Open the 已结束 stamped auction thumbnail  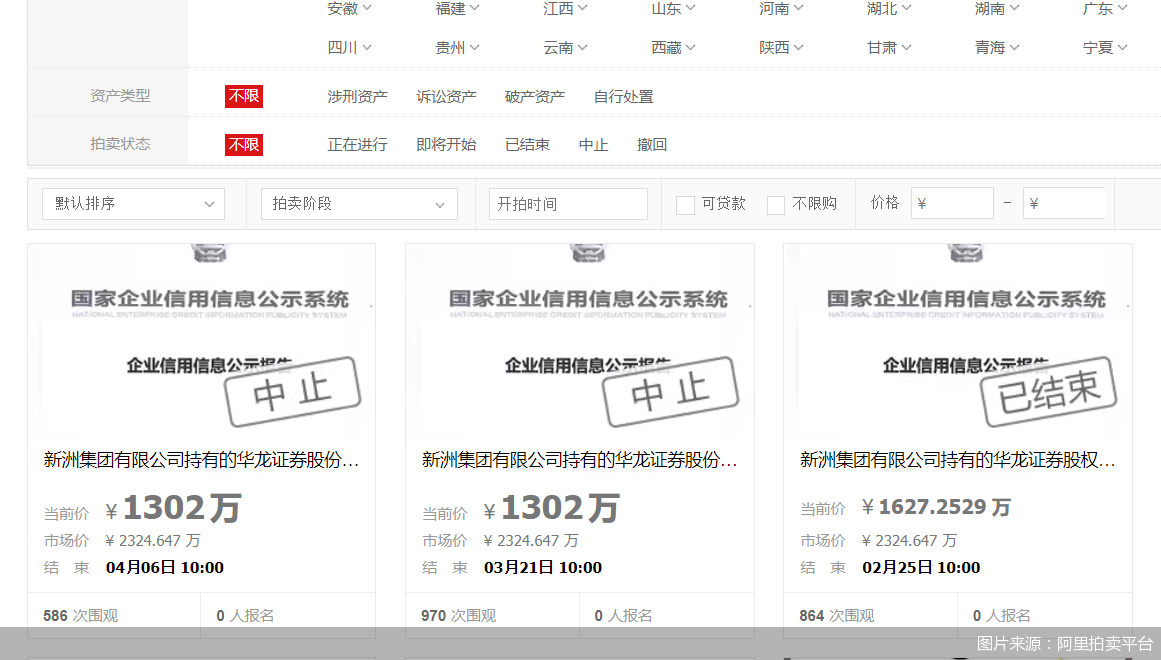tap(957, 340)
